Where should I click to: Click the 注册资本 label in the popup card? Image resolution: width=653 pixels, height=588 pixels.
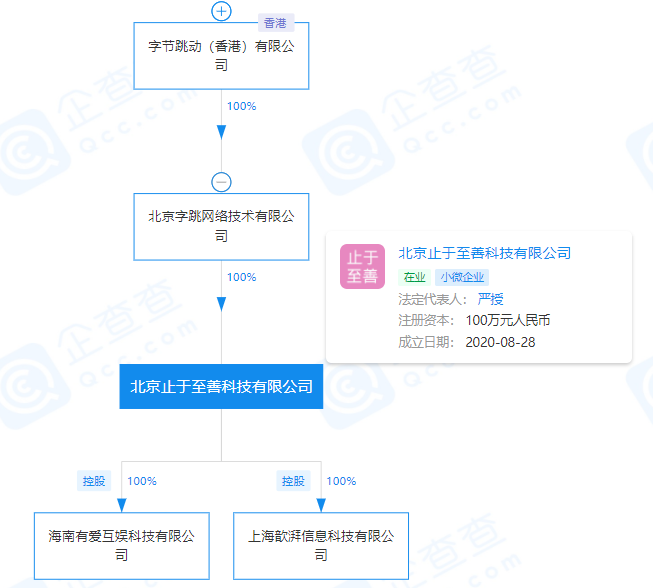(x=426, y=320)
